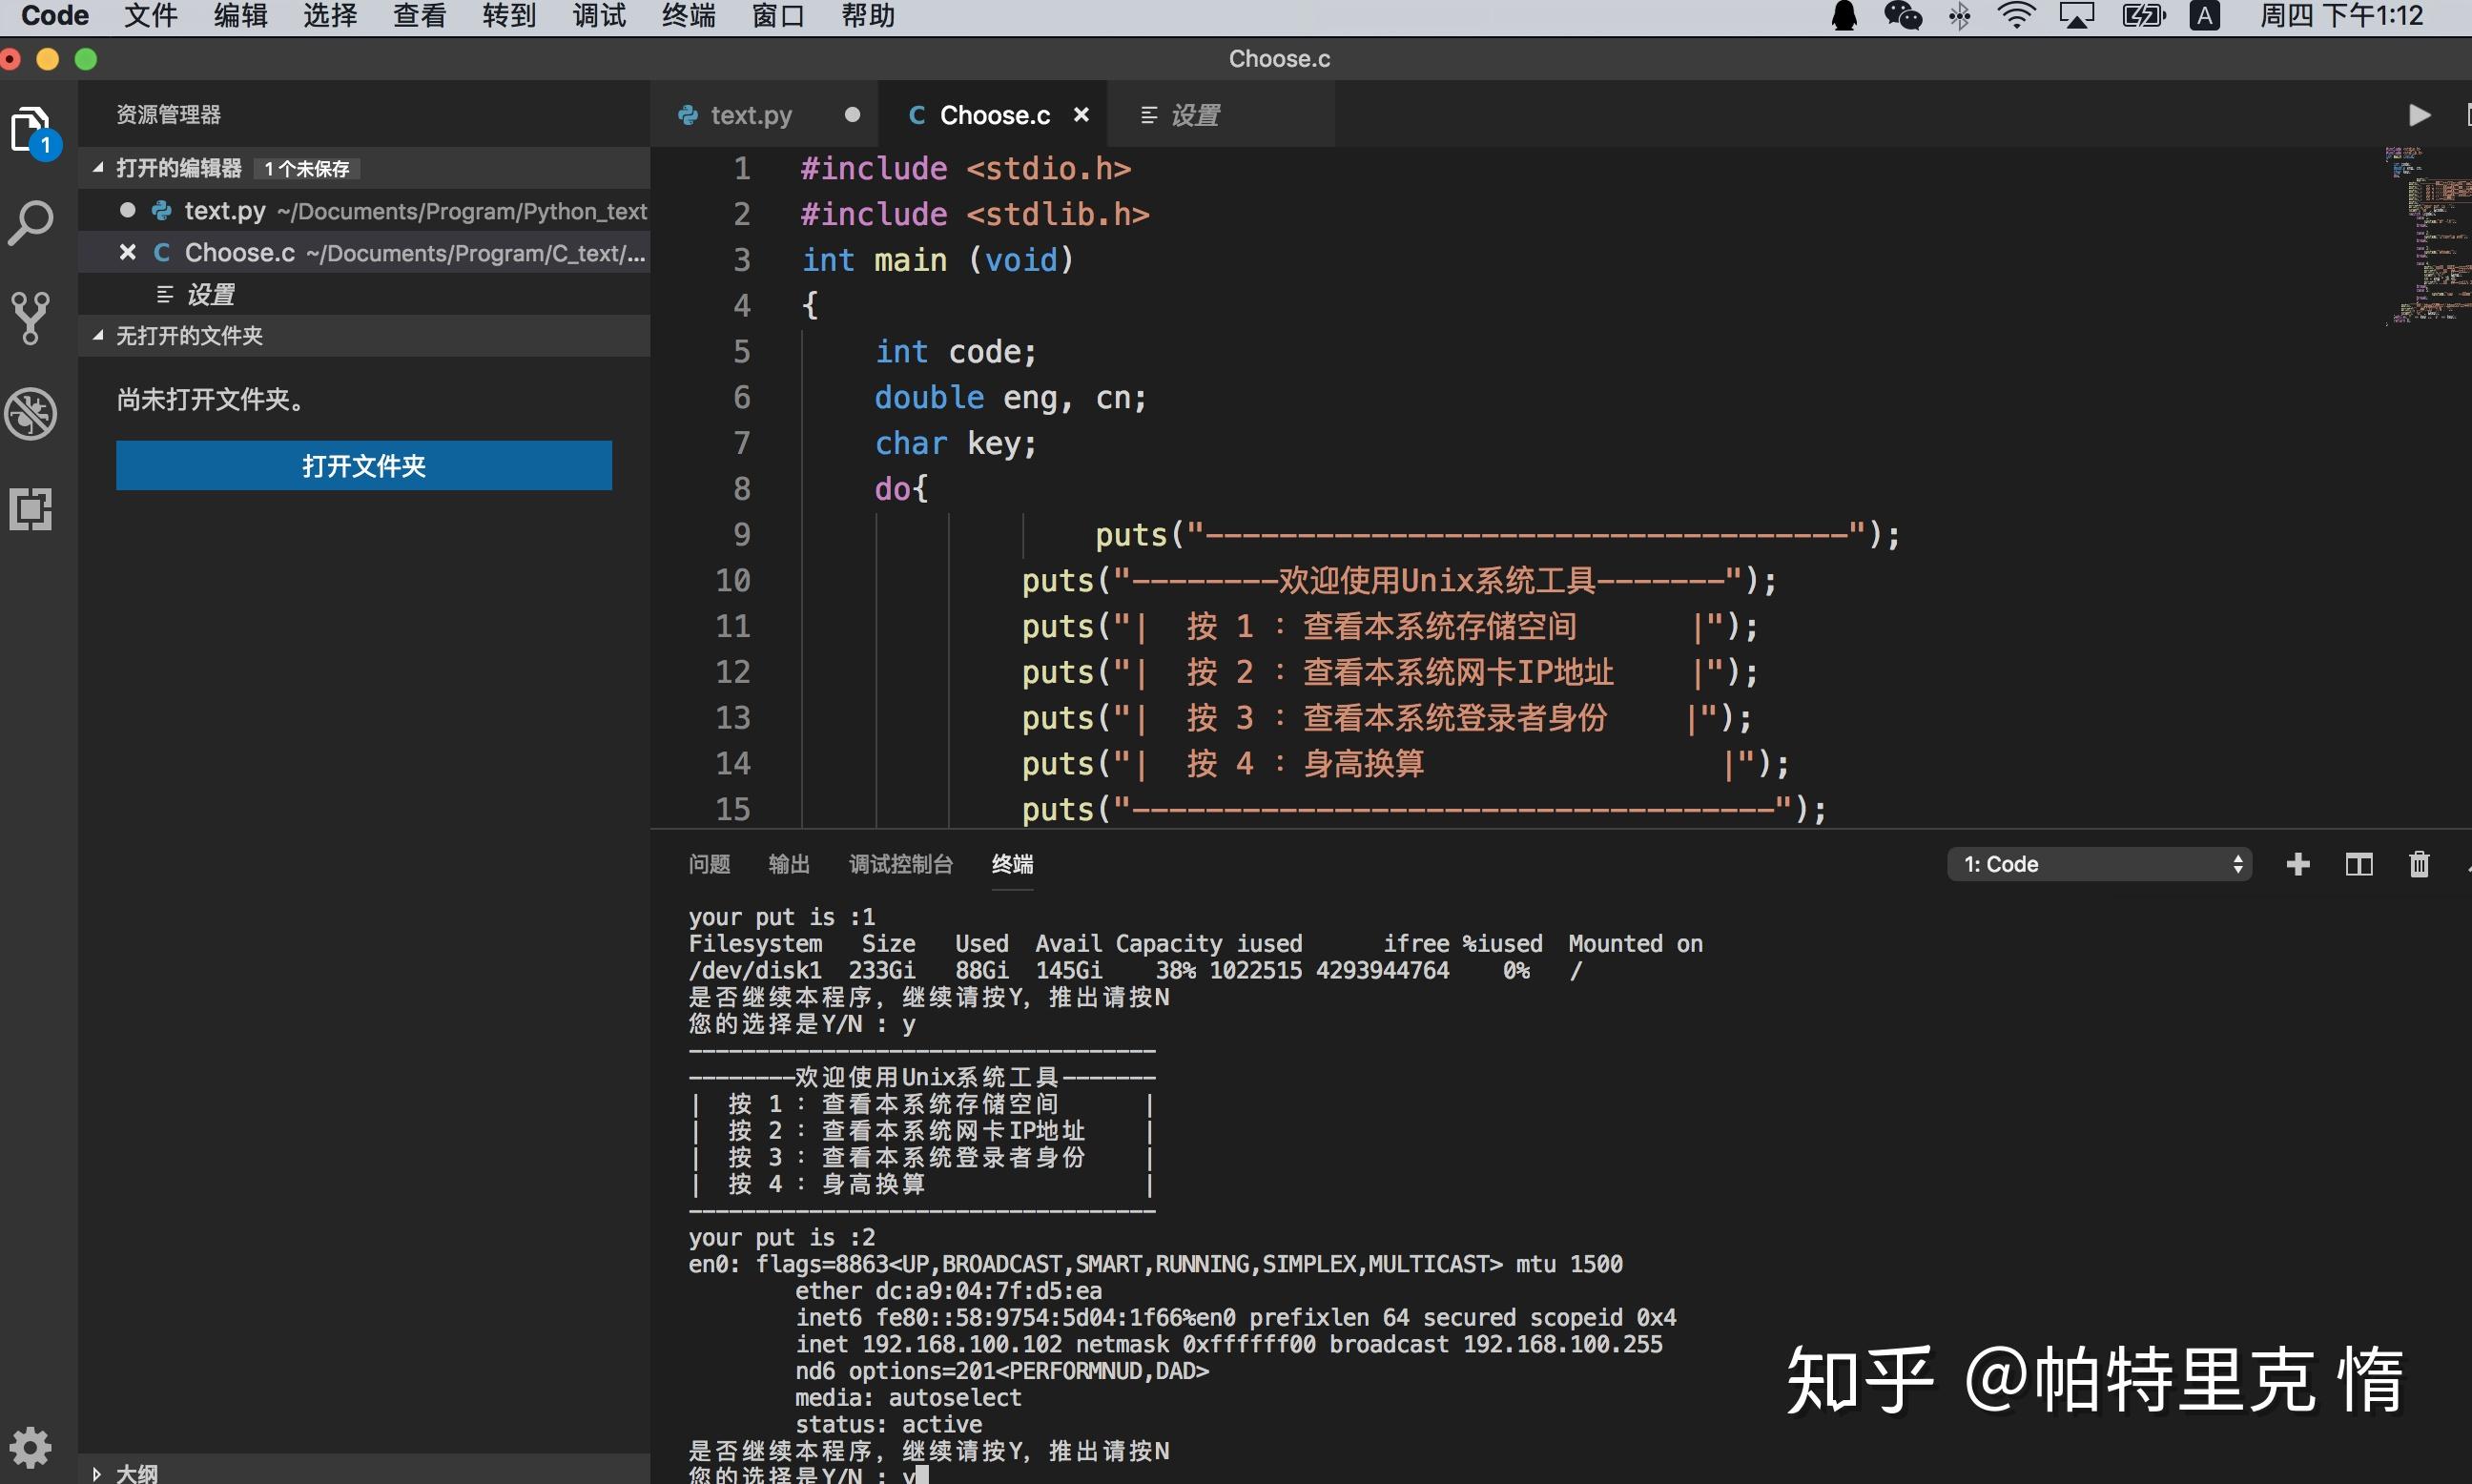Click the 打开文件夹 button
Image resolution: width=2472 pixels, height=1484 pixels.
coord(364,466)
